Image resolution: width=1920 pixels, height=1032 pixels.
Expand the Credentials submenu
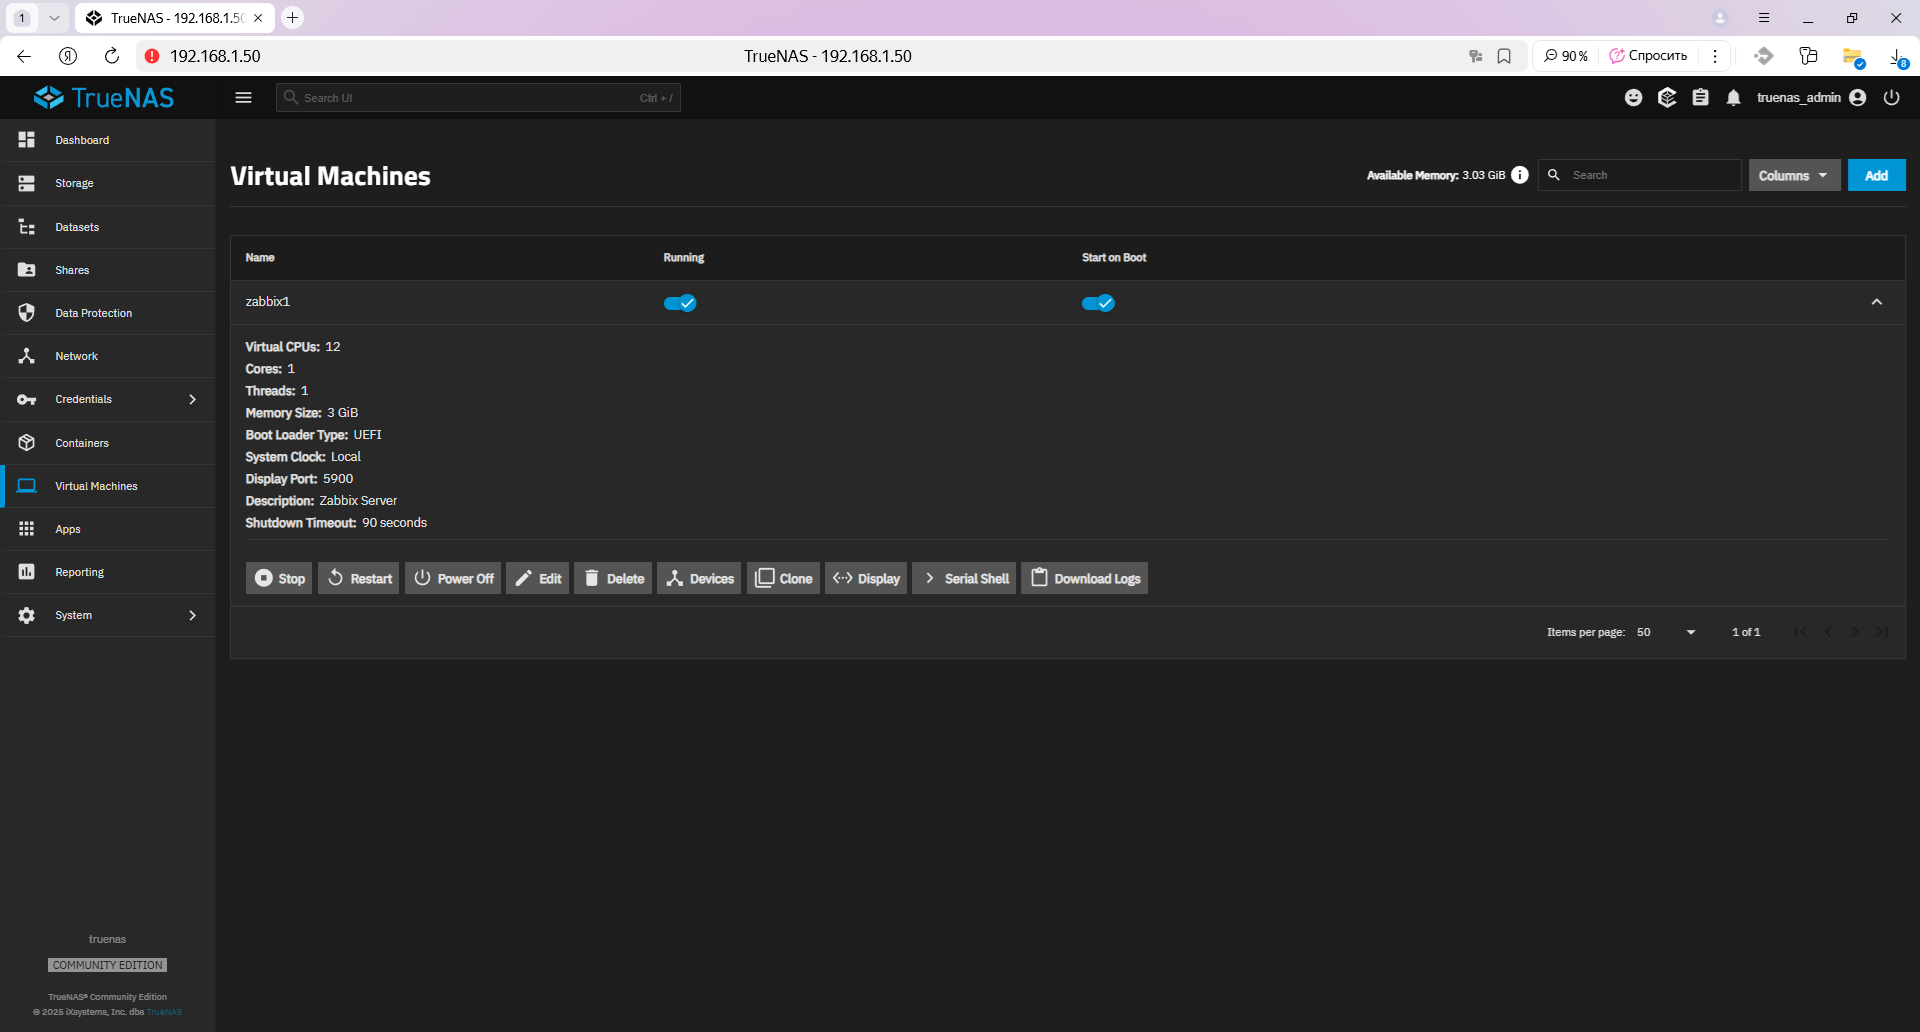[x=193, y=399]
